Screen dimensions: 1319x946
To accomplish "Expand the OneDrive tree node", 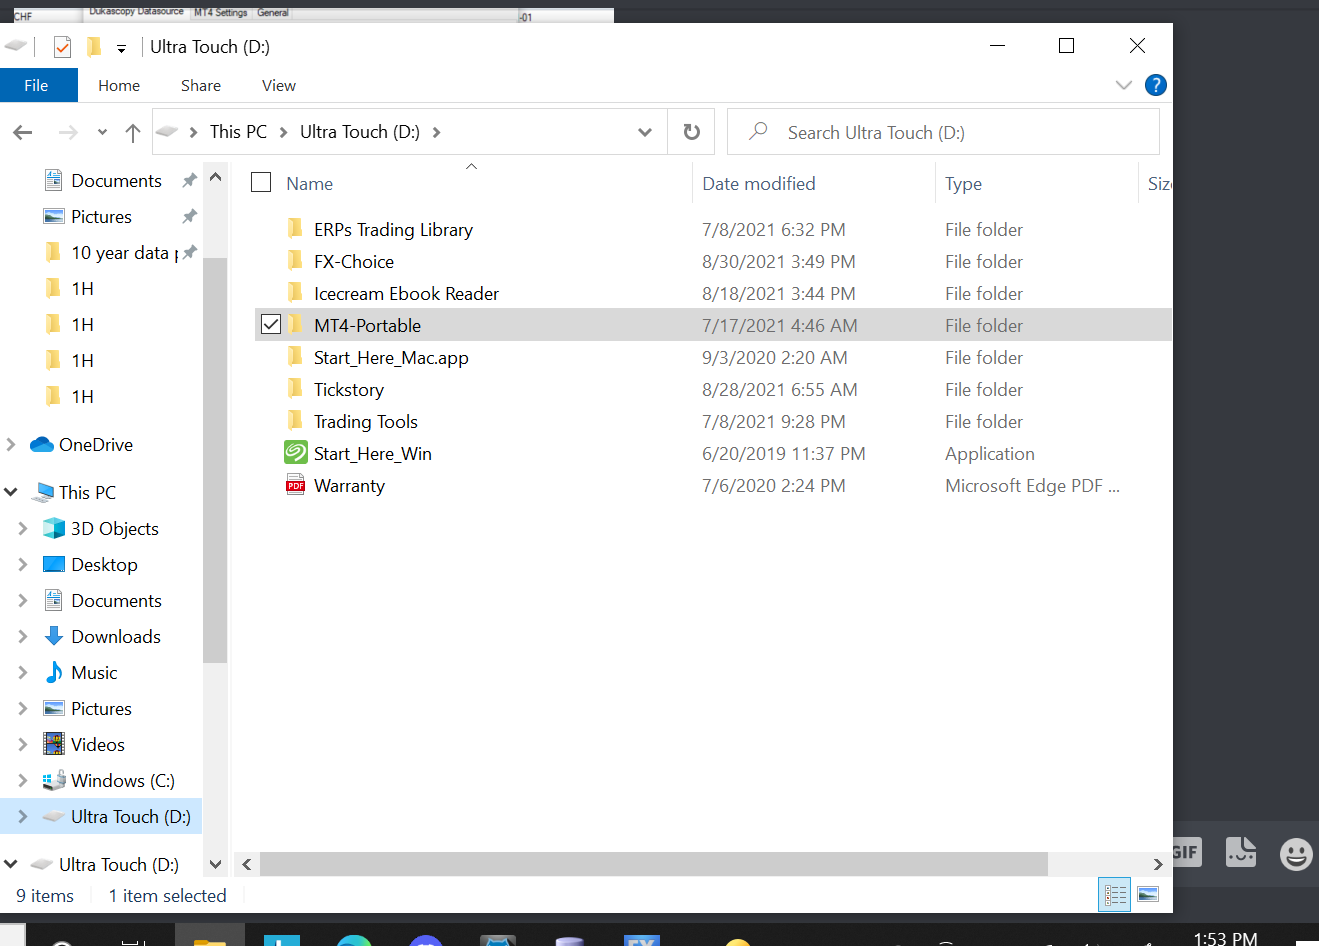I will 11,444.
